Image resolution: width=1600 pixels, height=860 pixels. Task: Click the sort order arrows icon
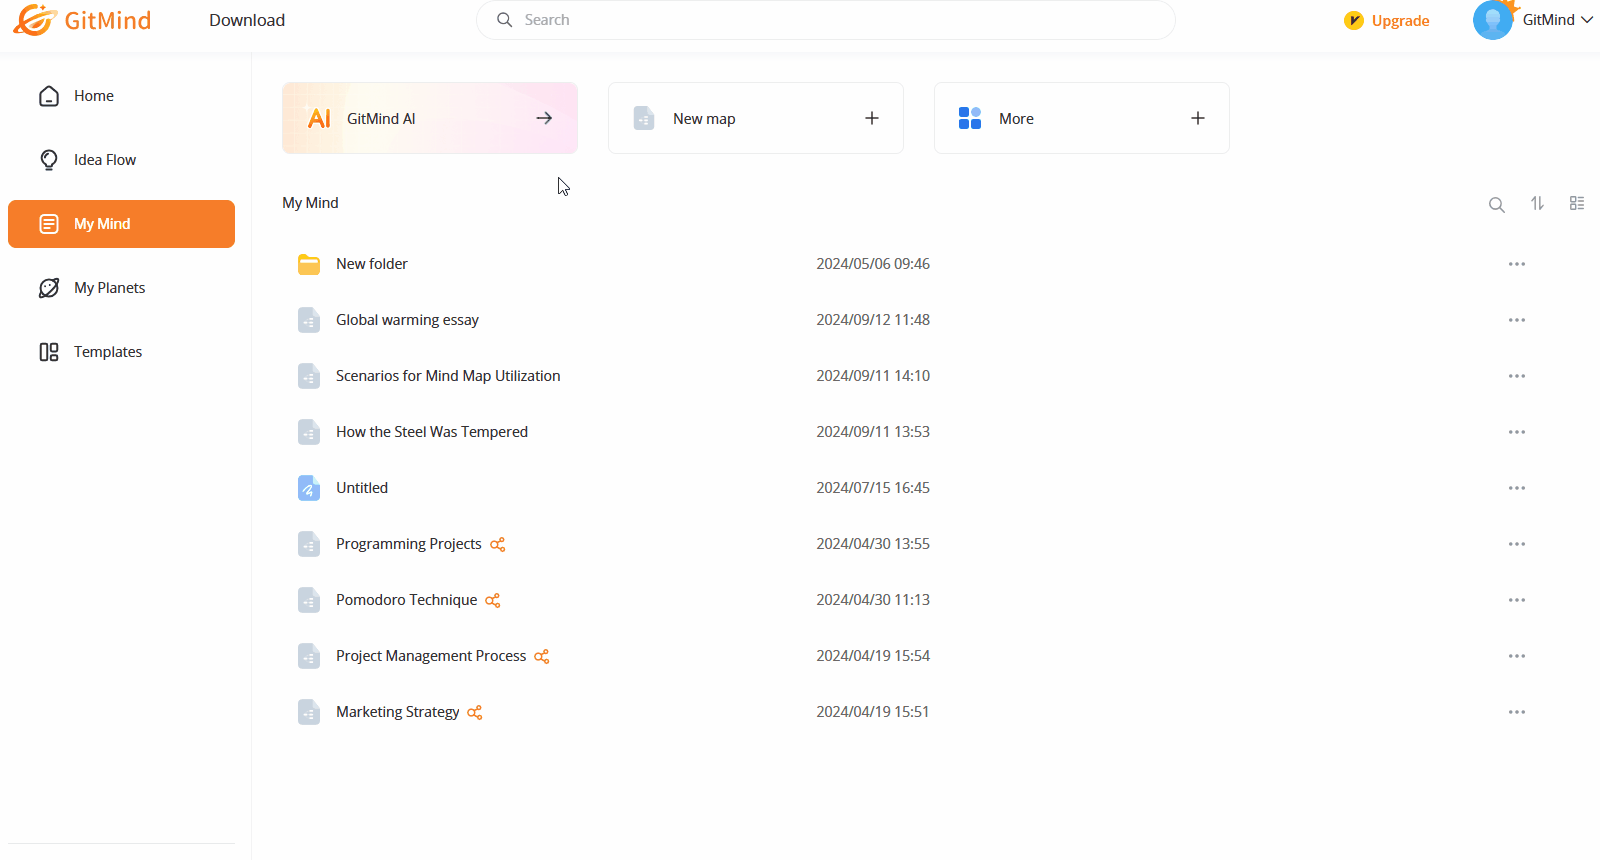pyautogui.click(x=1537, y=203)
